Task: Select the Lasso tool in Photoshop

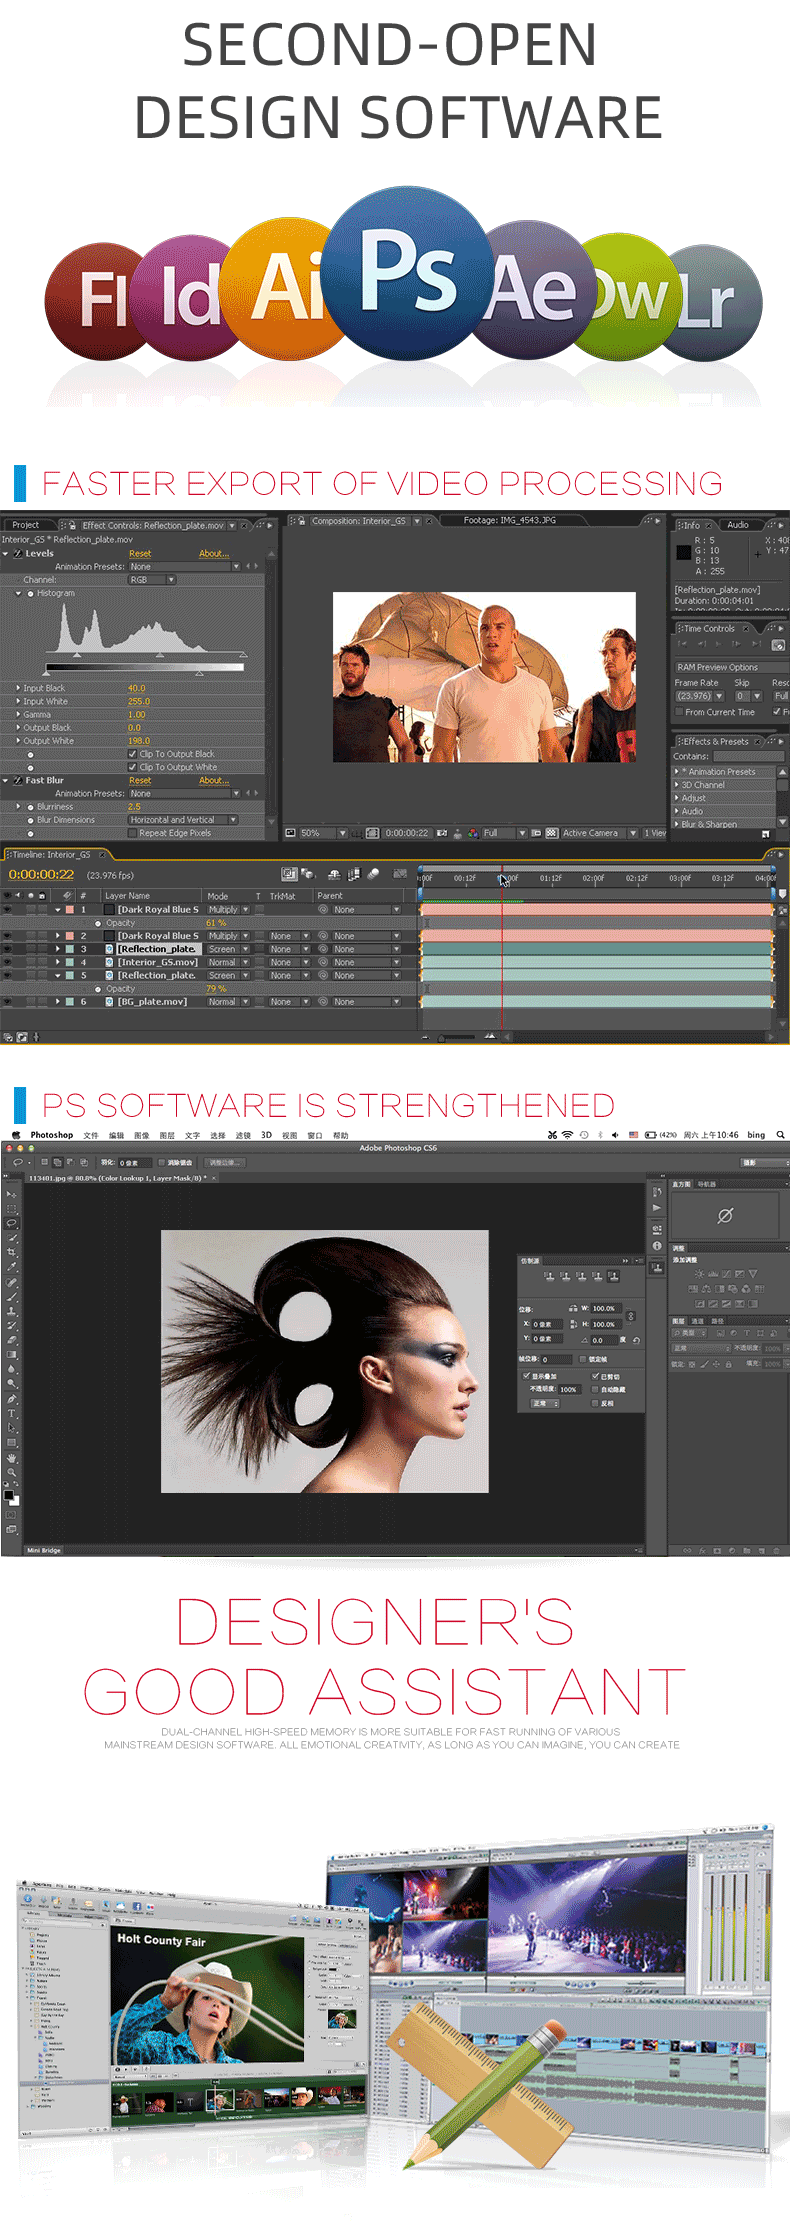Action: [11, 1223]
